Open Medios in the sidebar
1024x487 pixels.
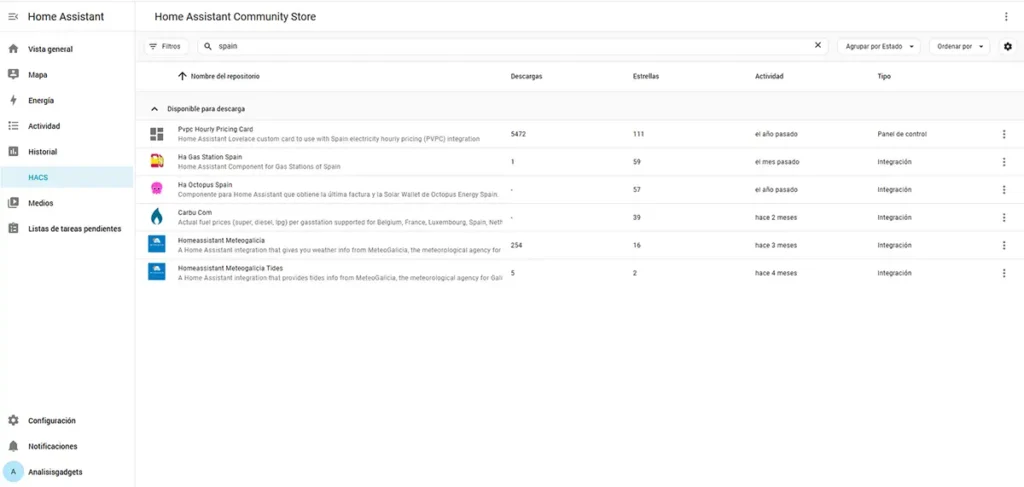tap(67, 203)
